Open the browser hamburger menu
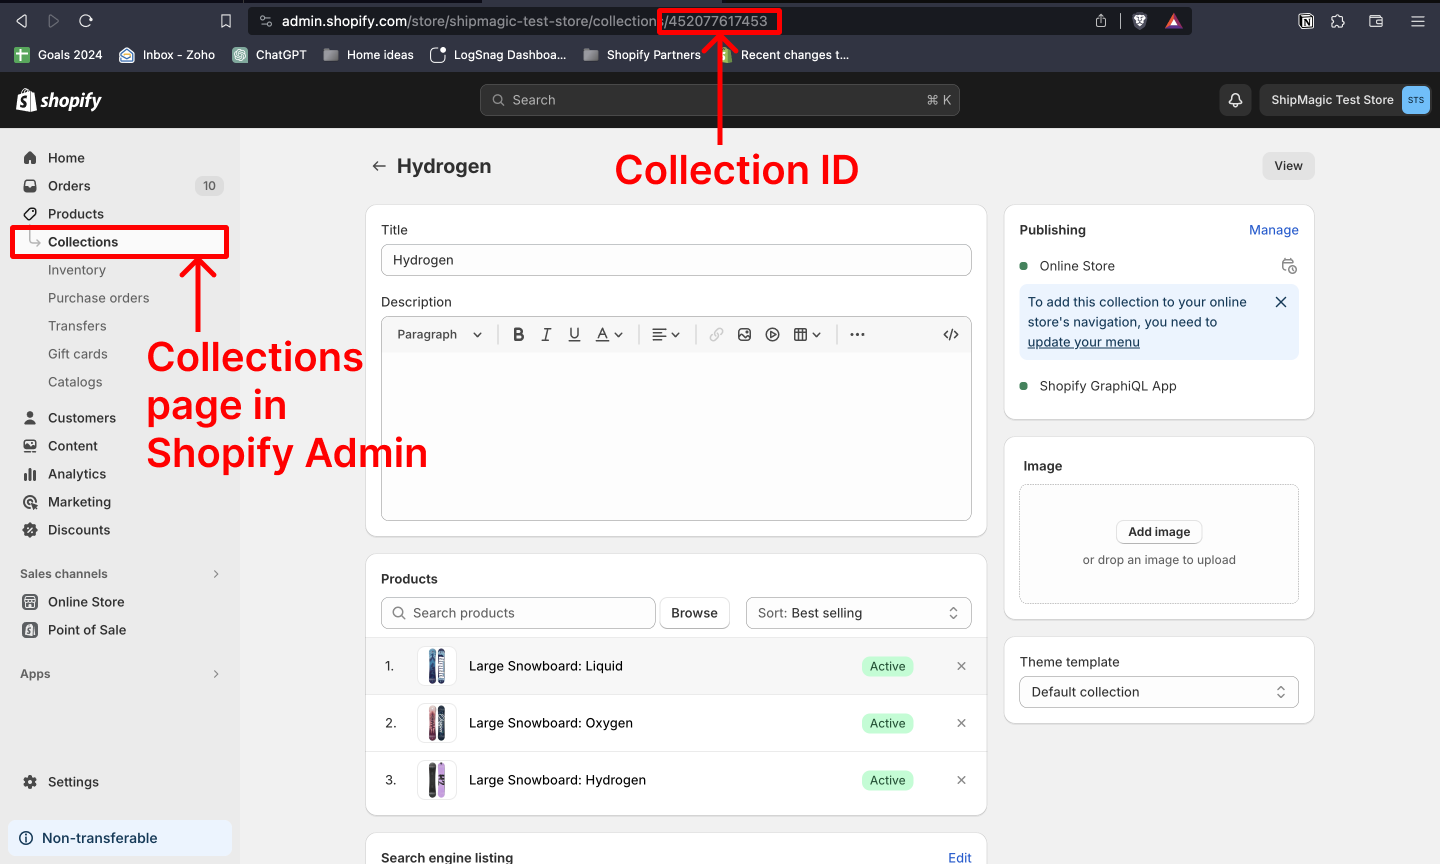Screen dimensions: 1440x864 1418,21
